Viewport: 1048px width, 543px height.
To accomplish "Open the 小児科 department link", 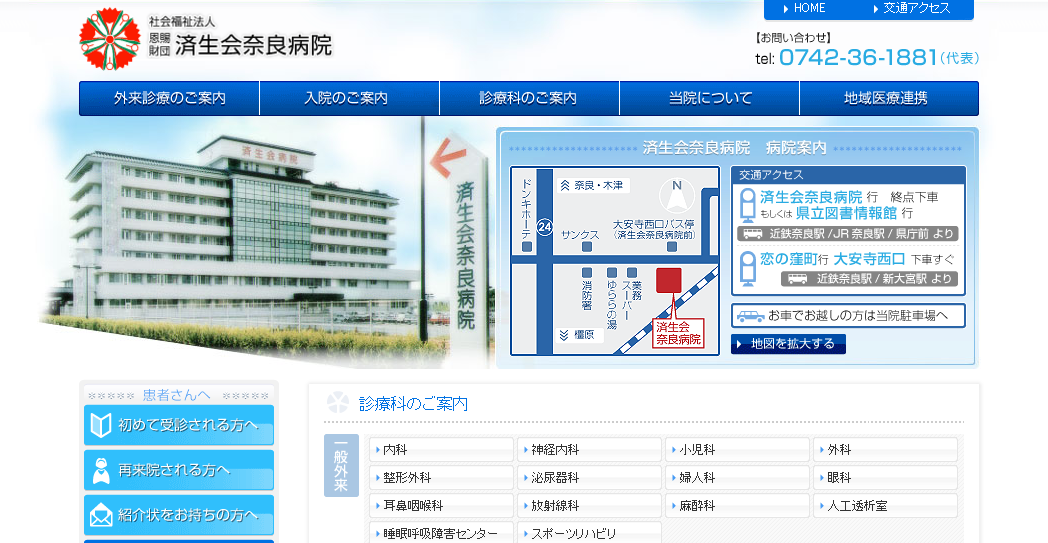I will [737, 450].
